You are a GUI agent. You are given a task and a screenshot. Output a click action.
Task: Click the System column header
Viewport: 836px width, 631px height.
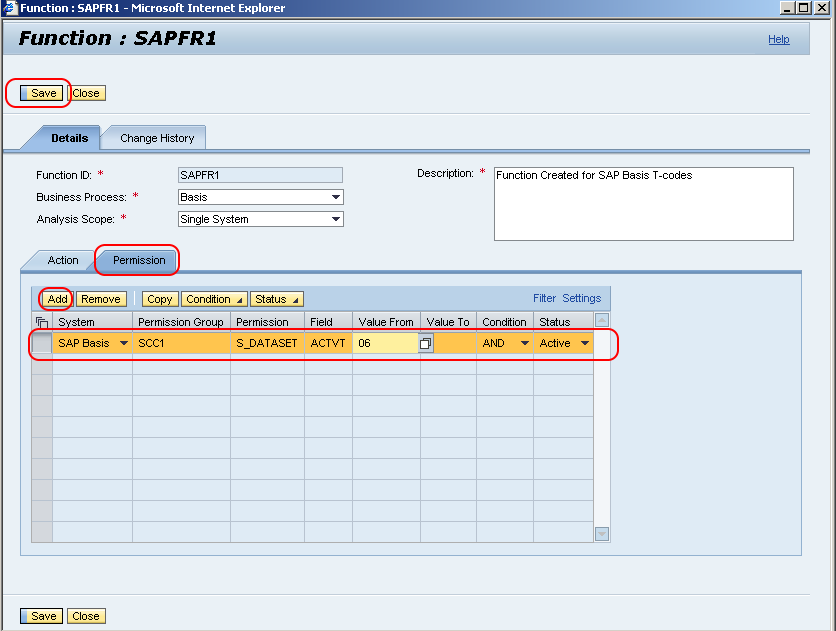[x=92, y=322]
